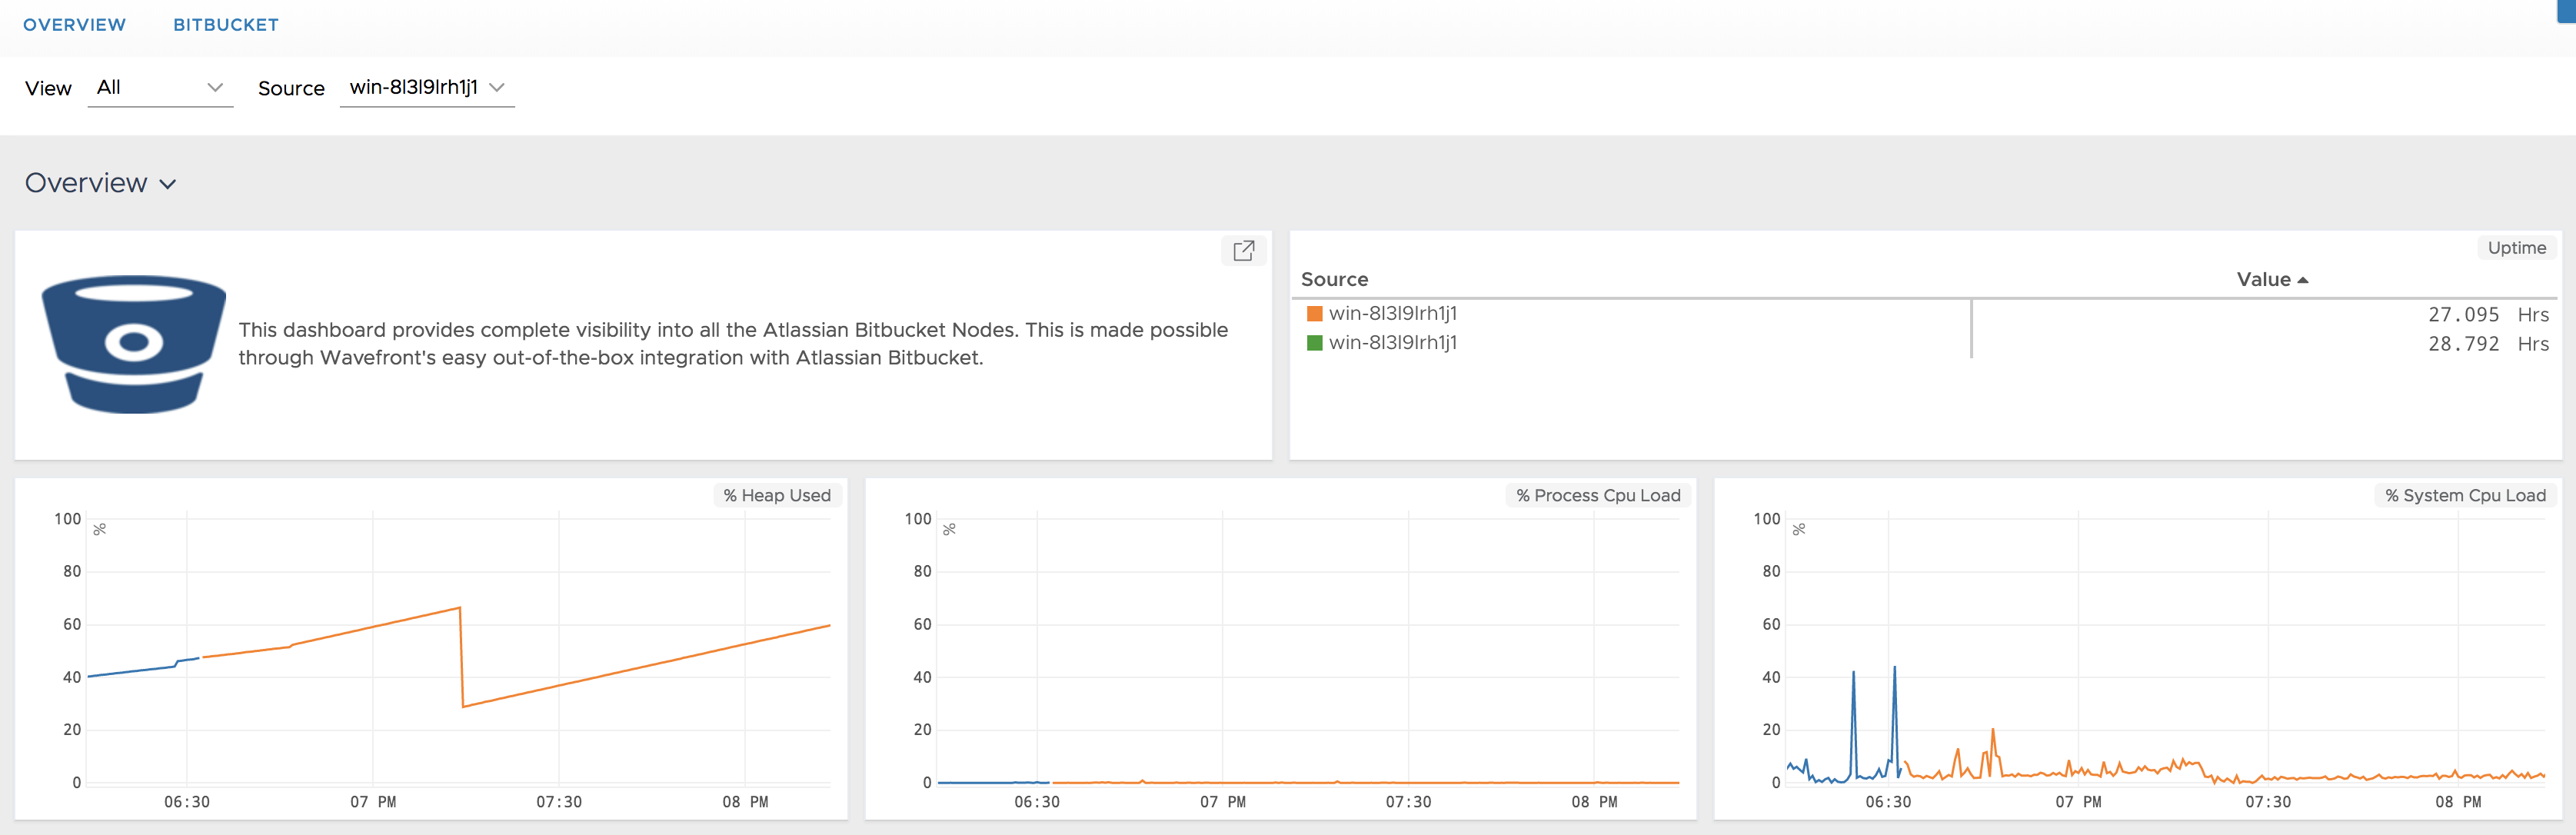
Task: Click the % Heap Used chart title
Action: 777,495
